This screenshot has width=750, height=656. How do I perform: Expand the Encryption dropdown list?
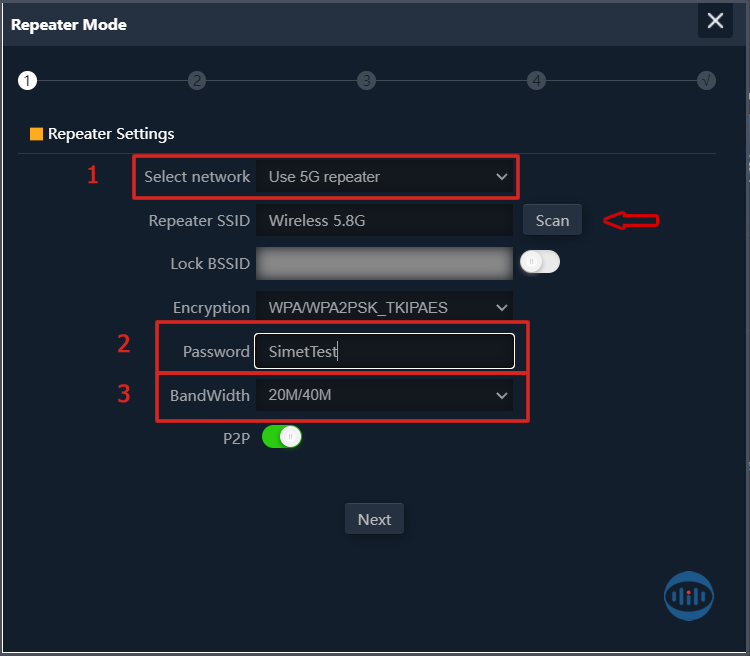click(384, 308)
